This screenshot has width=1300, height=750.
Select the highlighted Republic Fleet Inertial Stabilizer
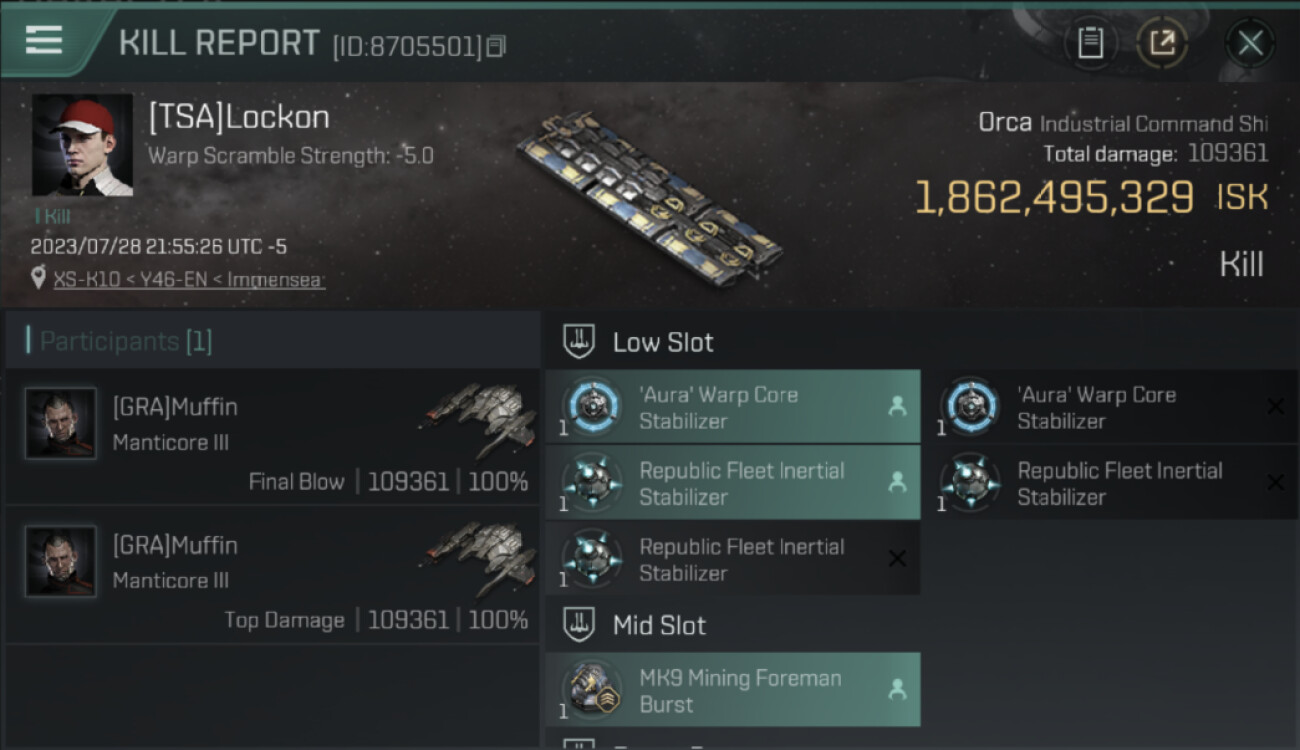[x=733, y=483]
